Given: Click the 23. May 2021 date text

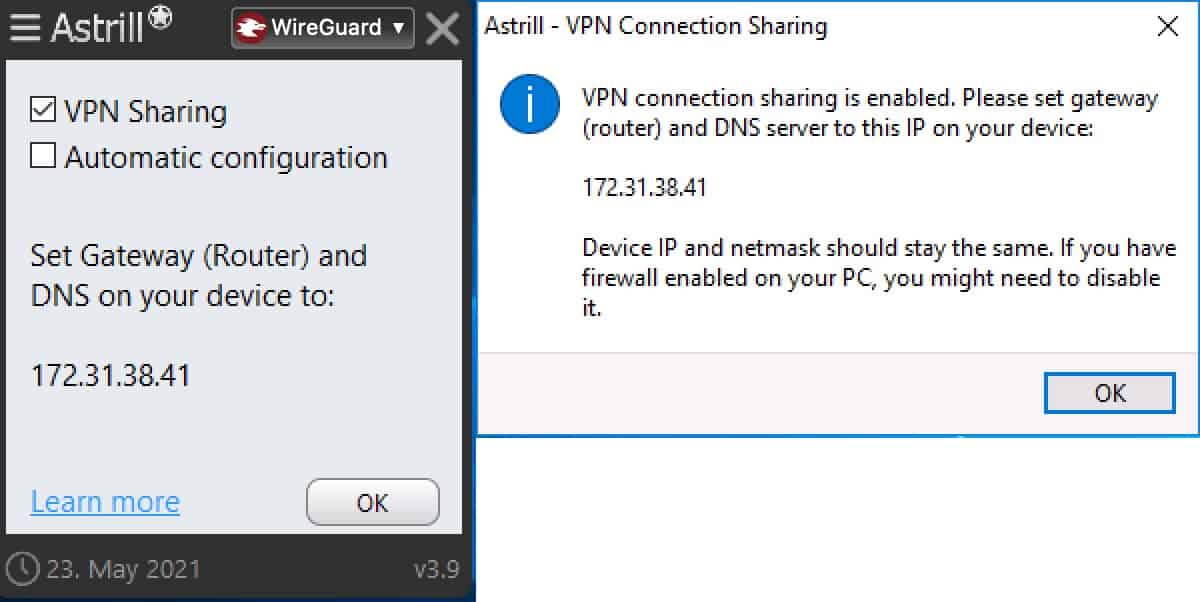Looking at the screenshot, I should (x=125, y=570).
